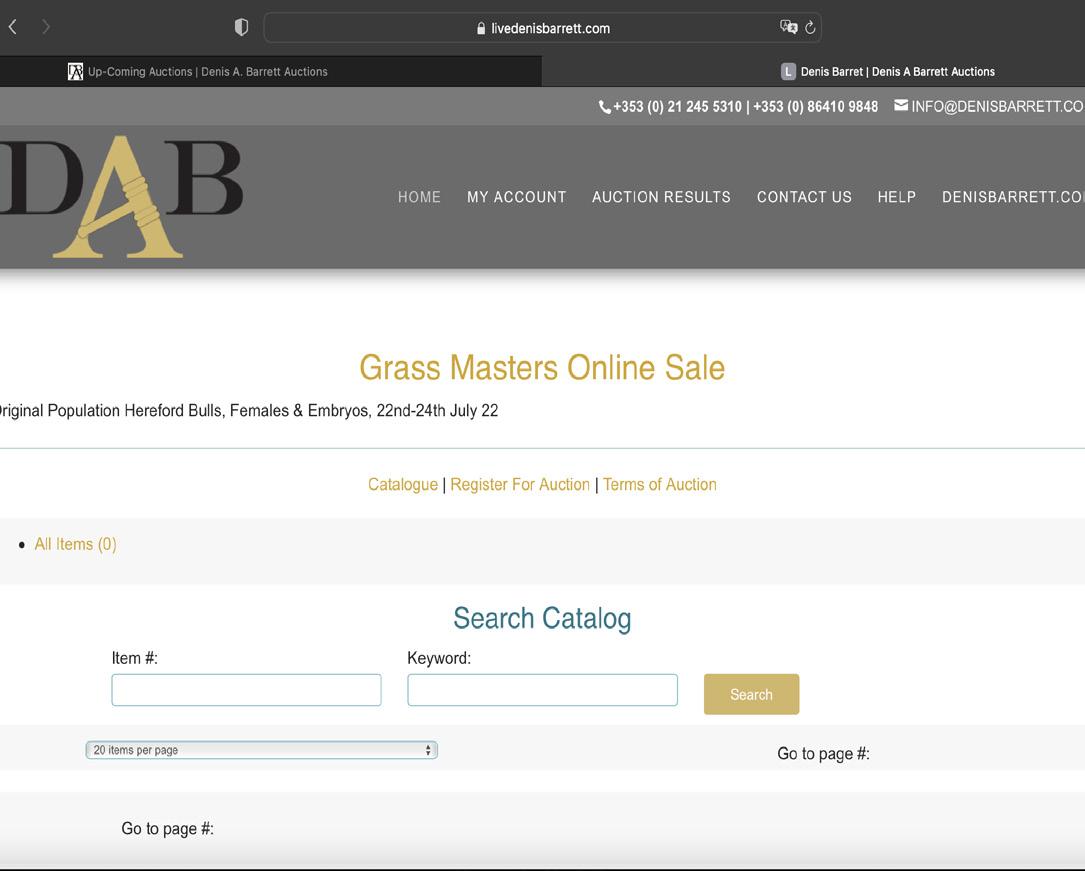This screenshot has height=871, width=1085.
Task: Open the privacy shield icon
Action: coord(241,28)
